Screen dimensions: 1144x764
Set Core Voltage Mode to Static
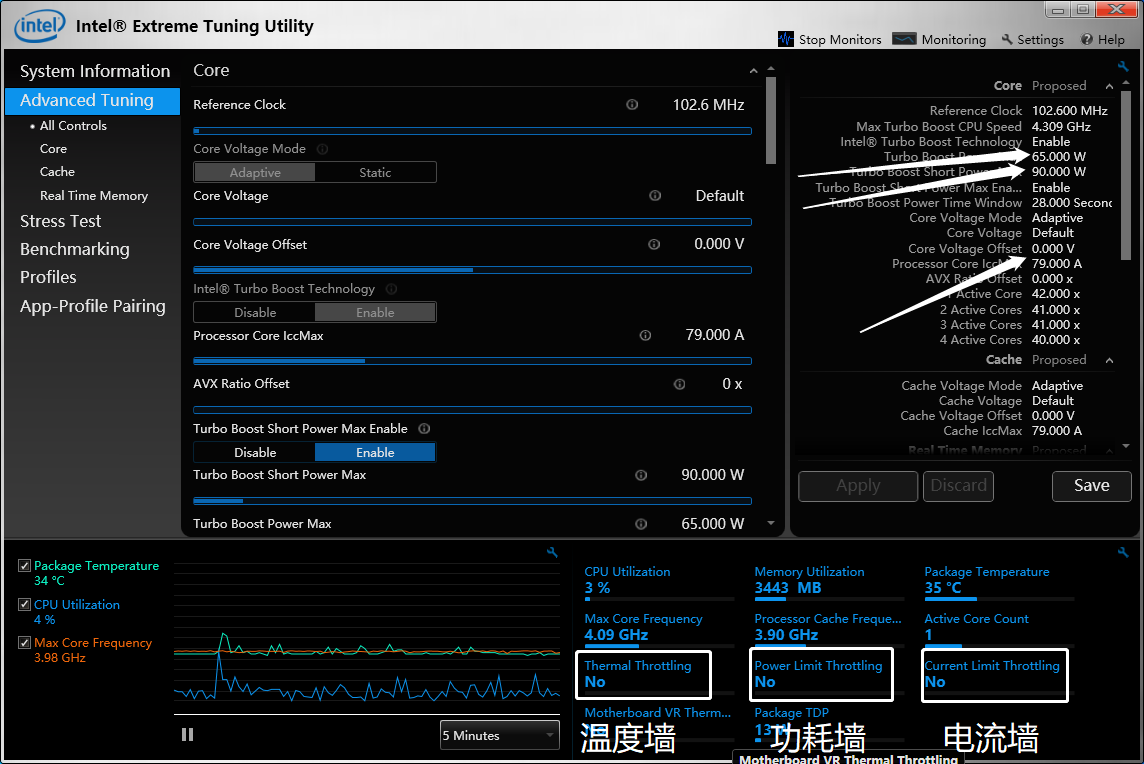click(375, 172)
